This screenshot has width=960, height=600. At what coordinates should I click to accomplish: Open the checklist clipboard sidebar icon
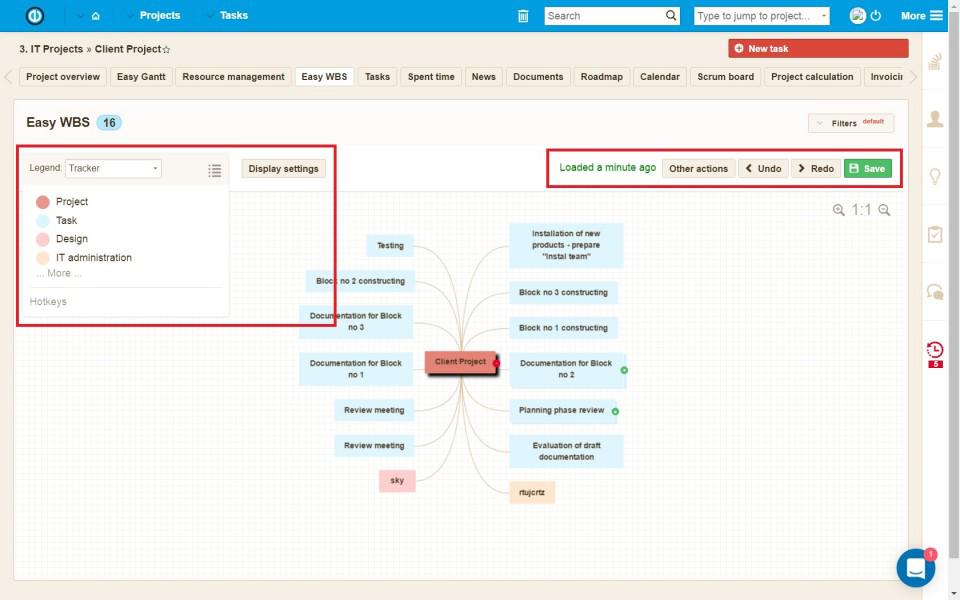point(935,234)
